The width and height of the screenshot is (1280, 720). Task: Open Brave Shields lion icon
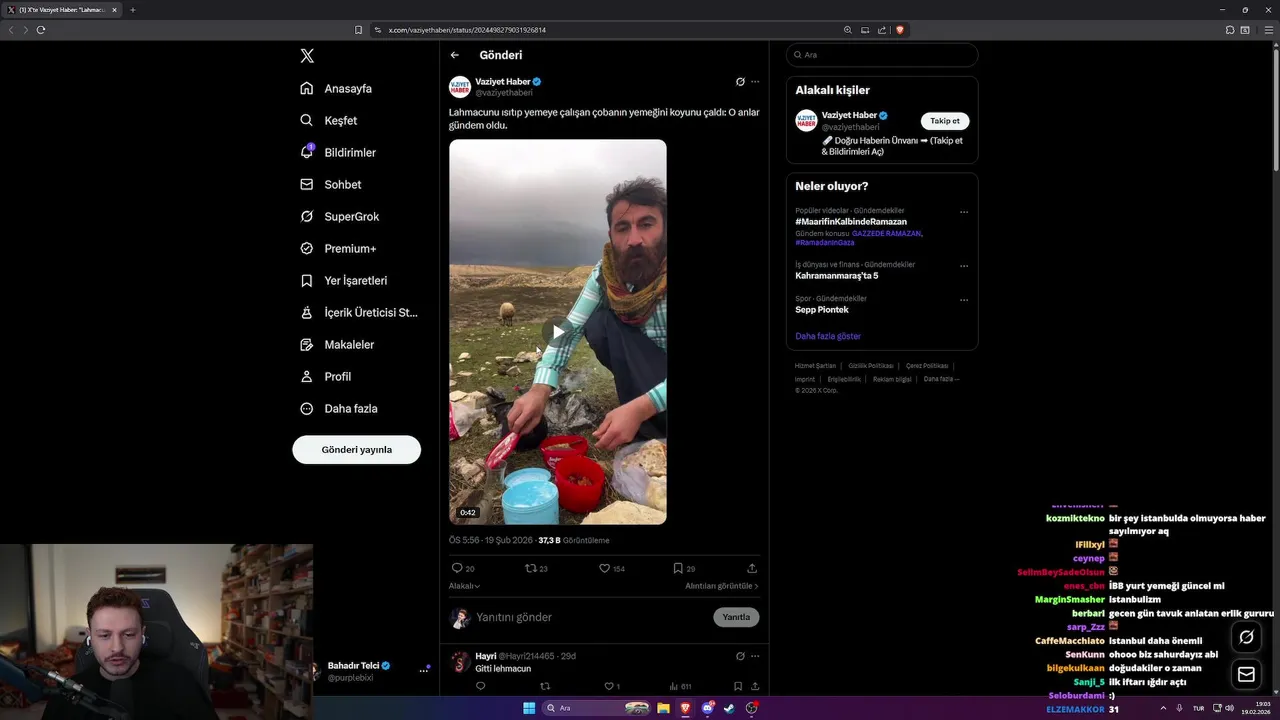tap(900, 30)
